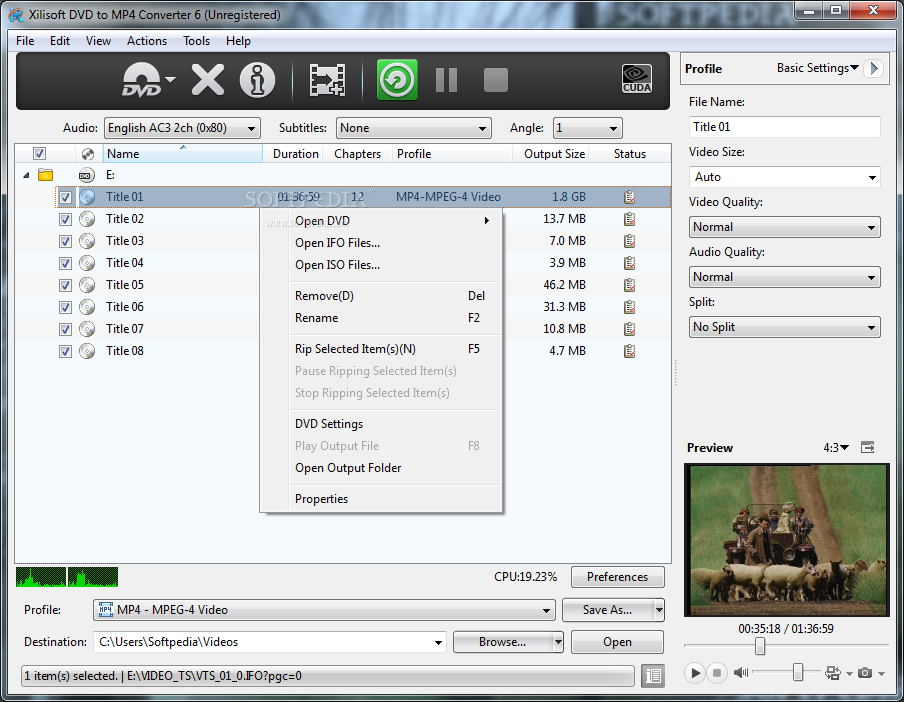Open the File menu
The image size is (904, 702).
(25, 41)
